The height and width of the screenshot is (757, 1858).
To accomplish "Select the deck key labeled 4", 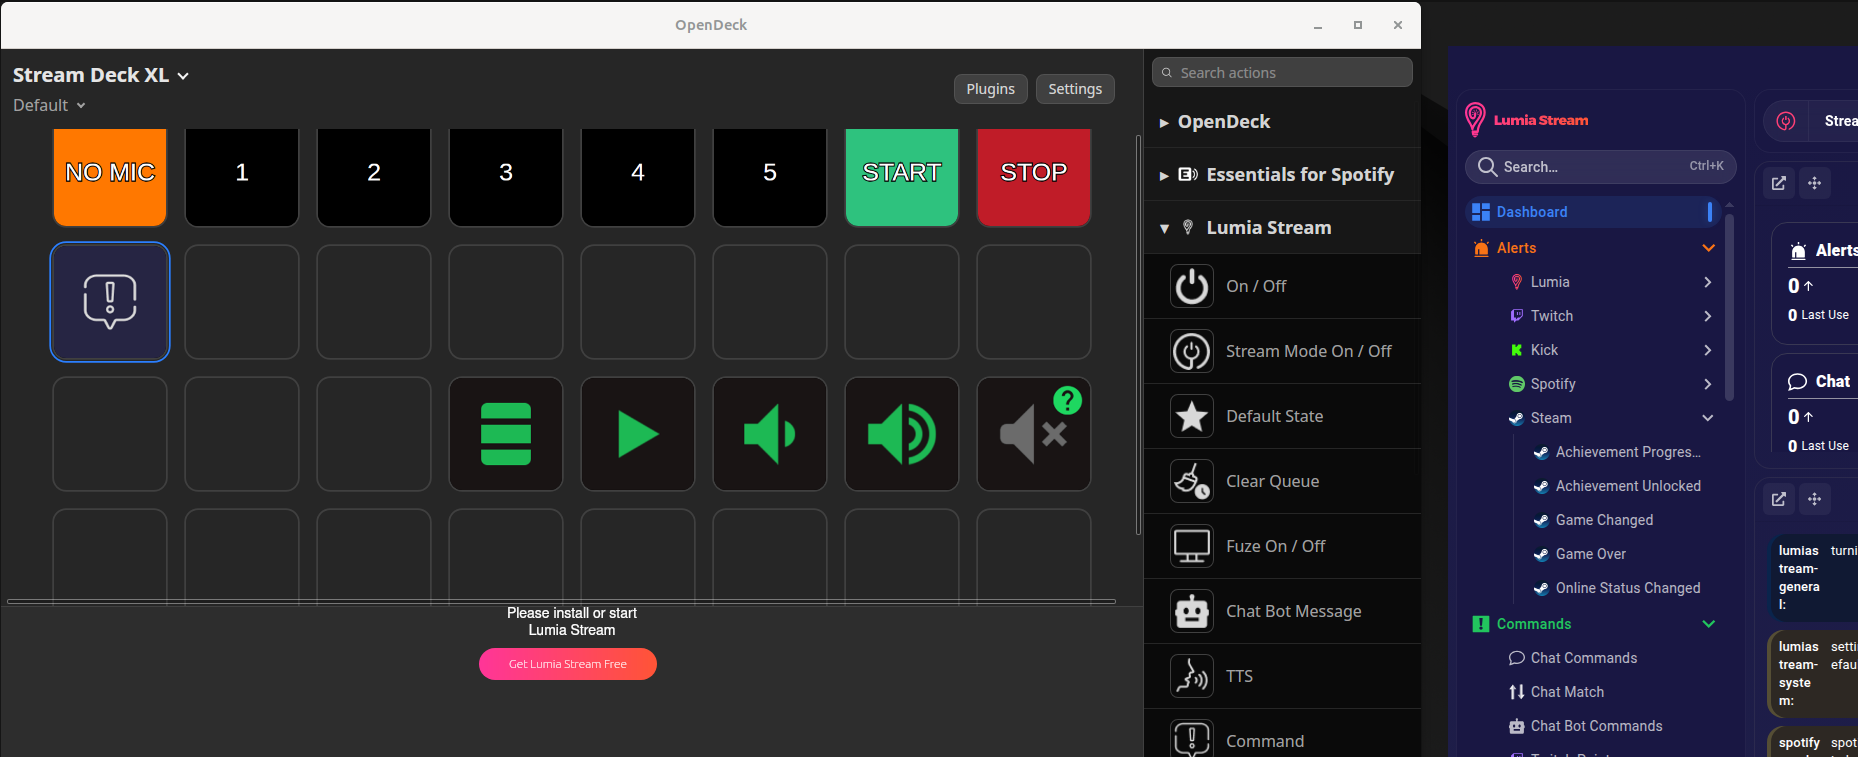I will [x=638, y=177].
